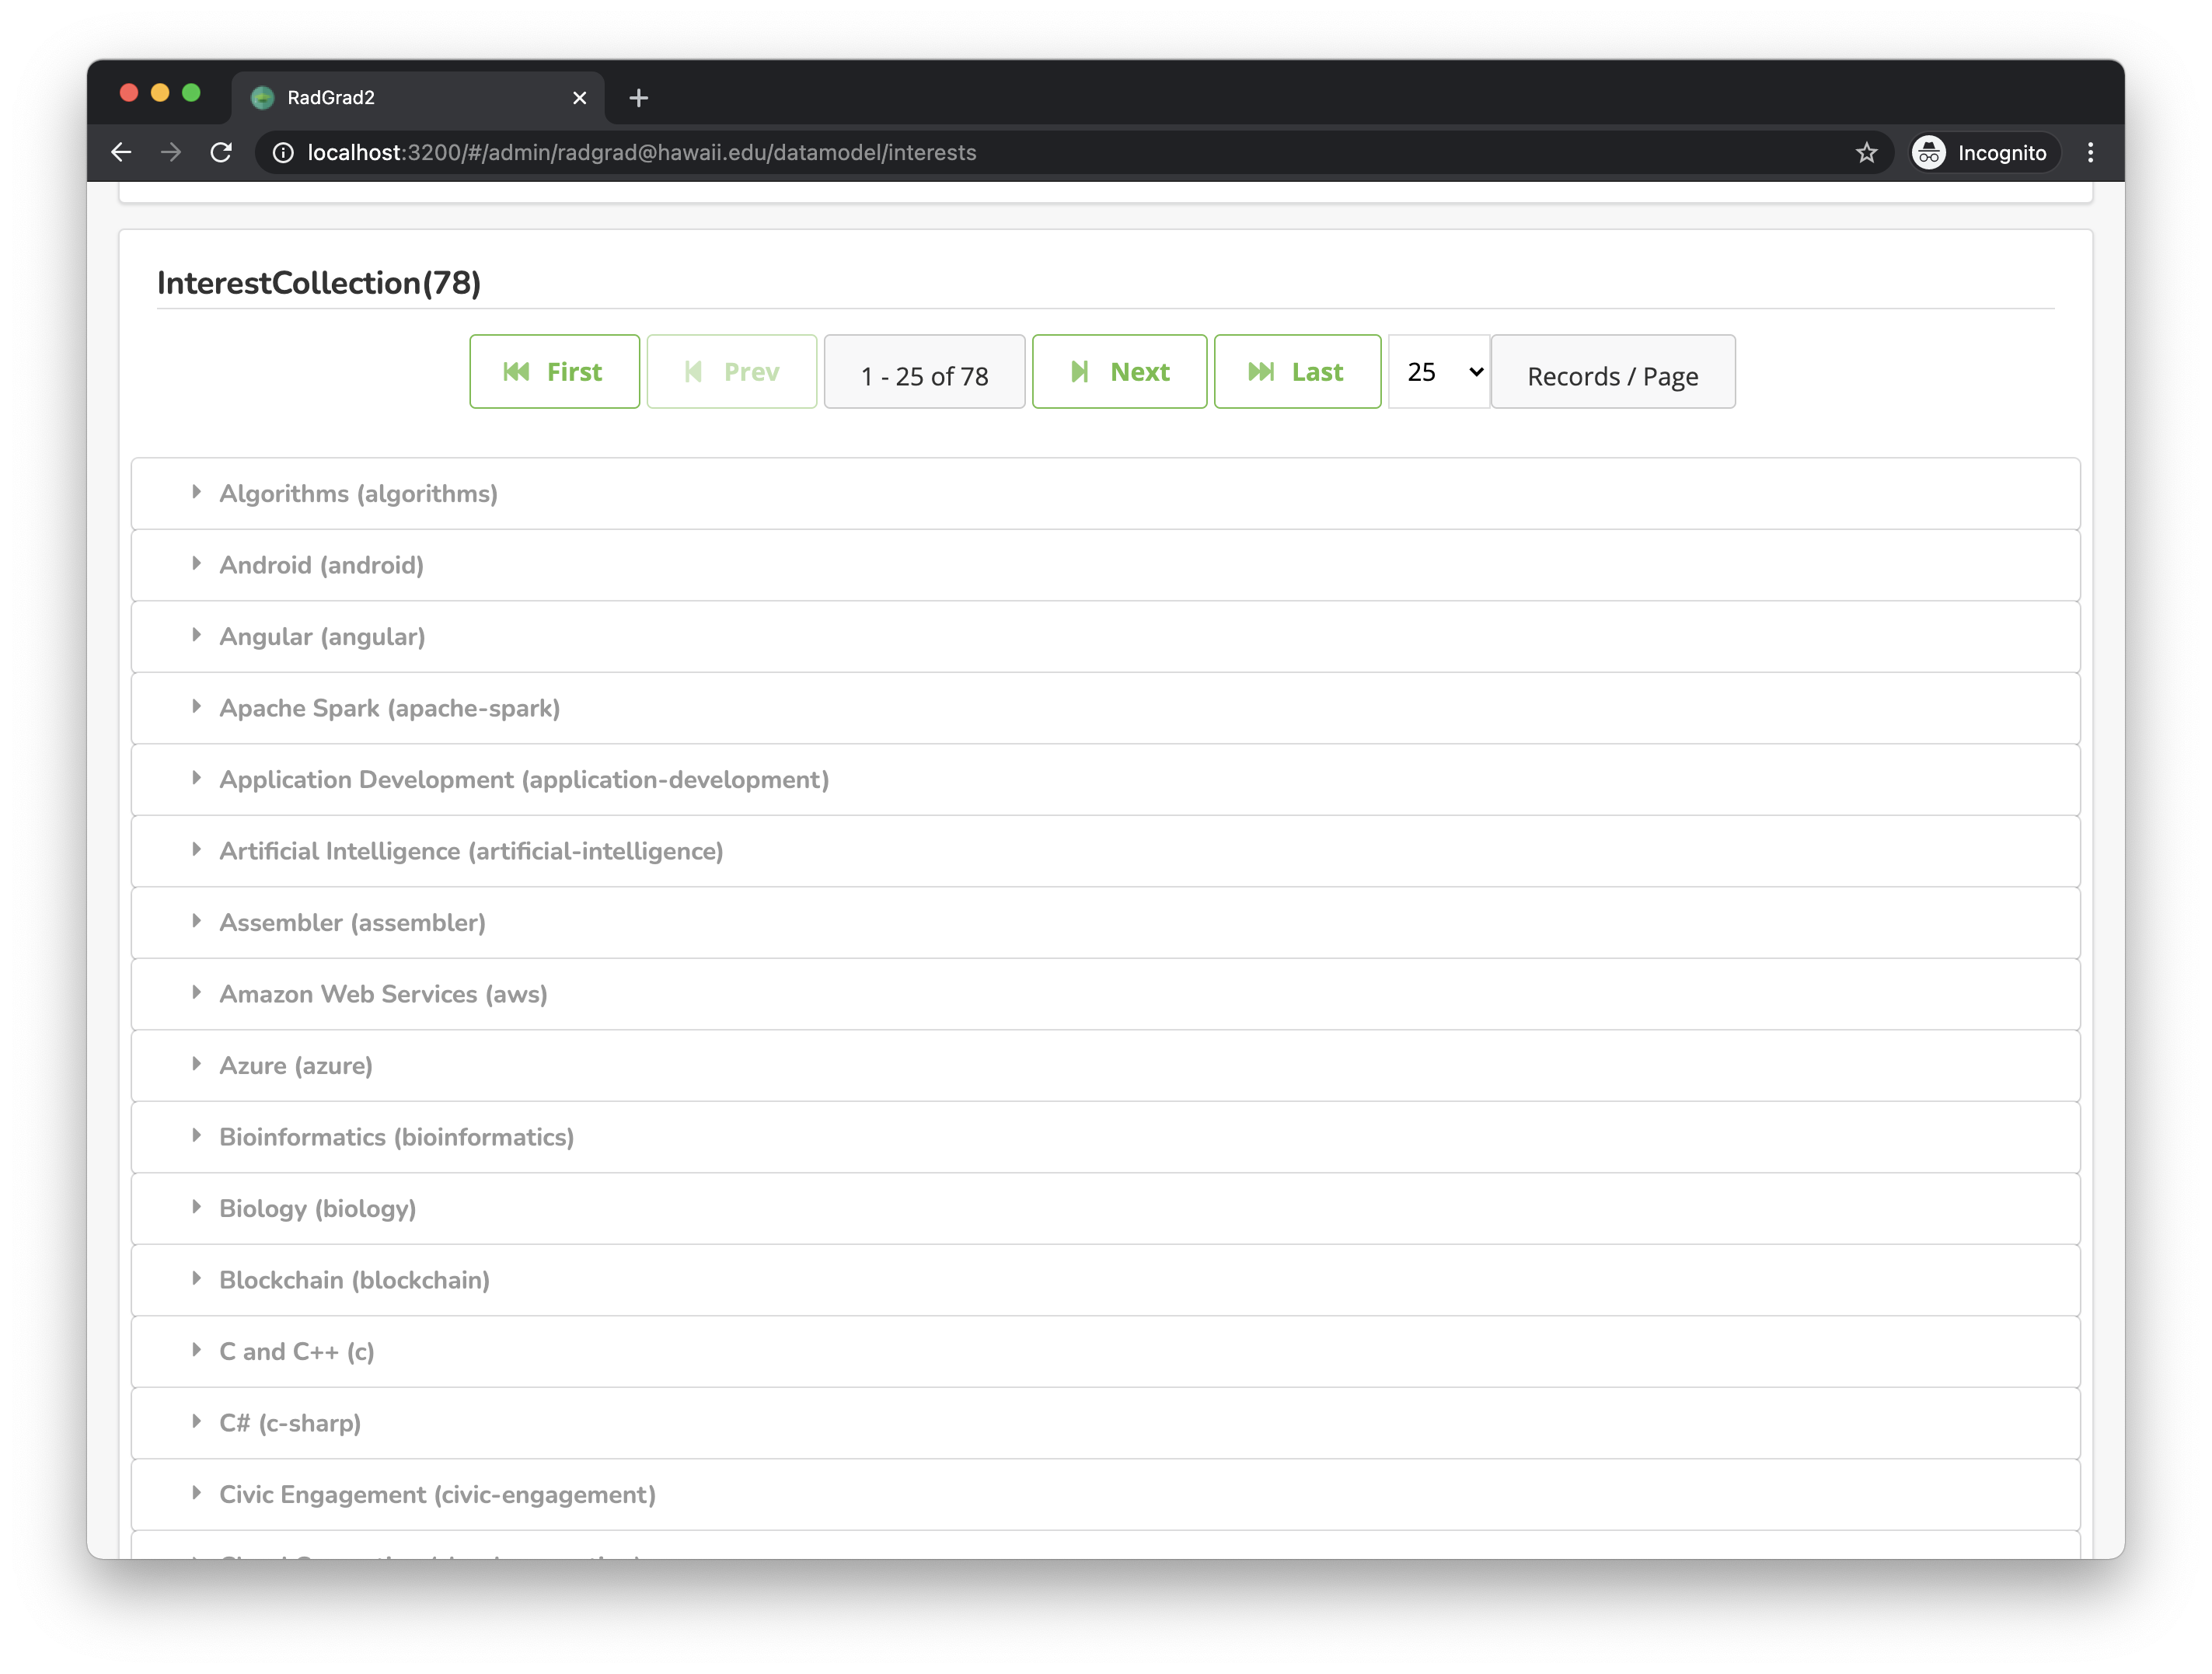Expand the Android (android) entry
This screenshot has height=1674, width=2212.
point(1105,565)
